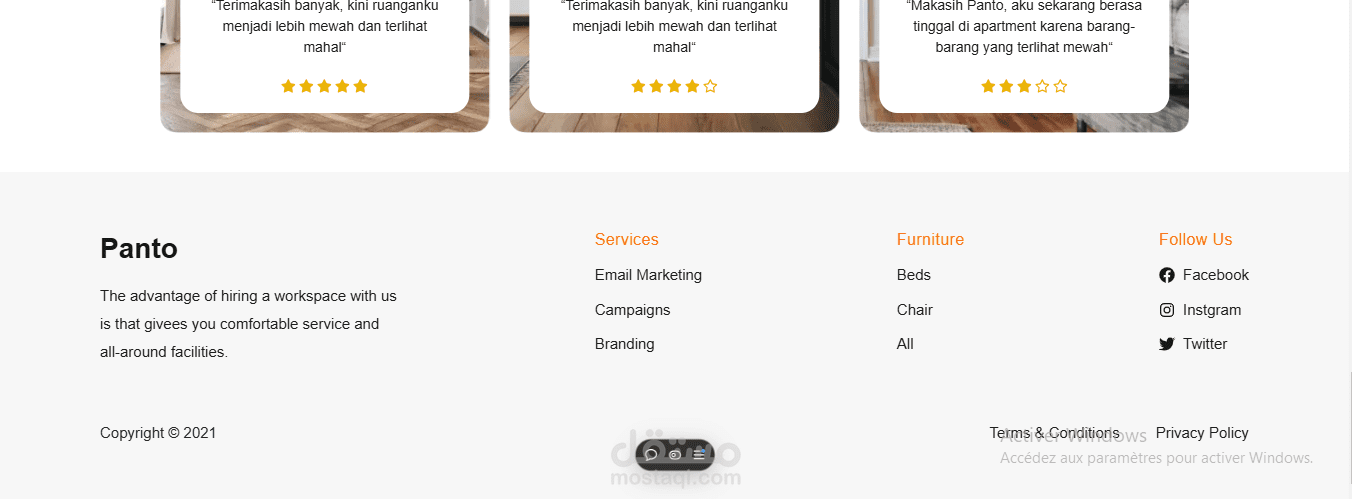Click the Twitter bird icon
Image resolution: width=1352 pixels, height=499 pixels.
click(1166, 344)
